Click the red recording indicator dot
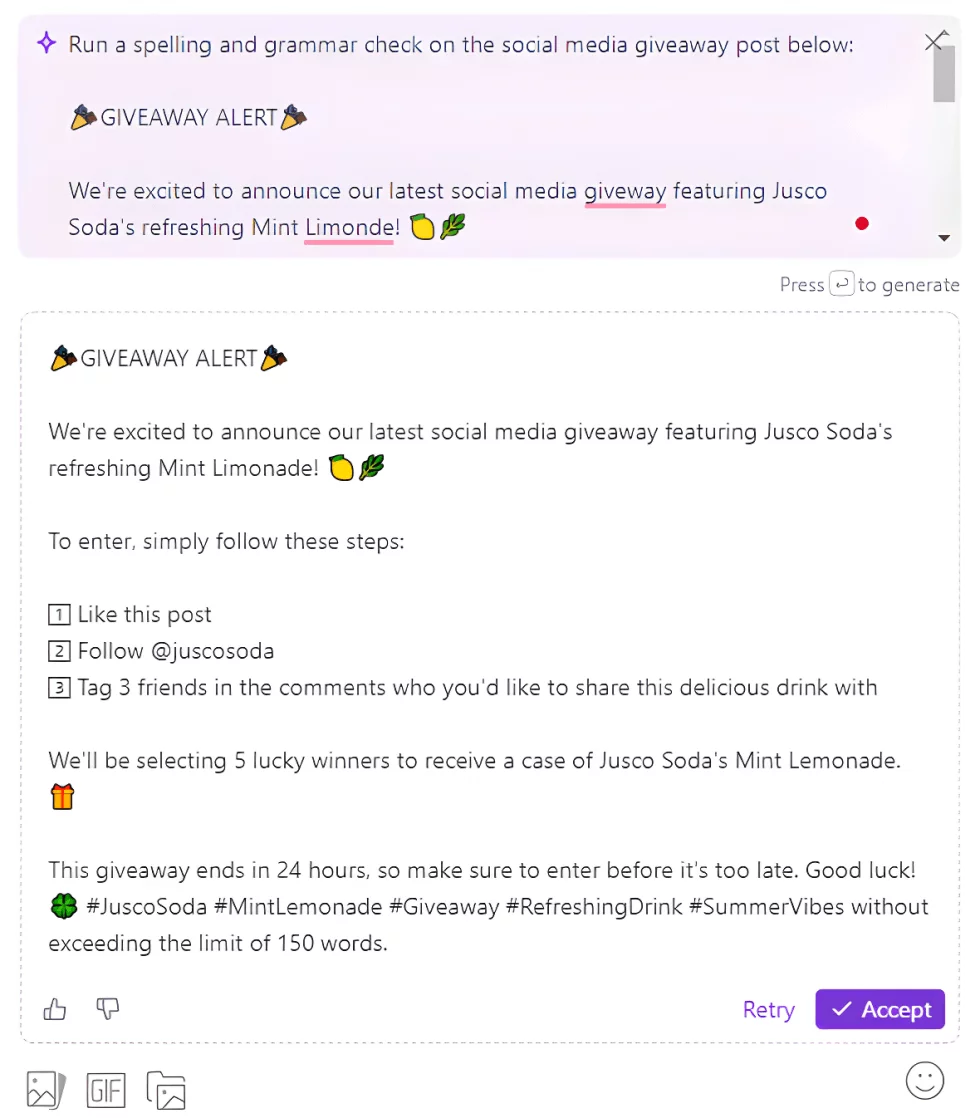The image size is (980, 1118). pyautogui.click(x=862, y=223)
